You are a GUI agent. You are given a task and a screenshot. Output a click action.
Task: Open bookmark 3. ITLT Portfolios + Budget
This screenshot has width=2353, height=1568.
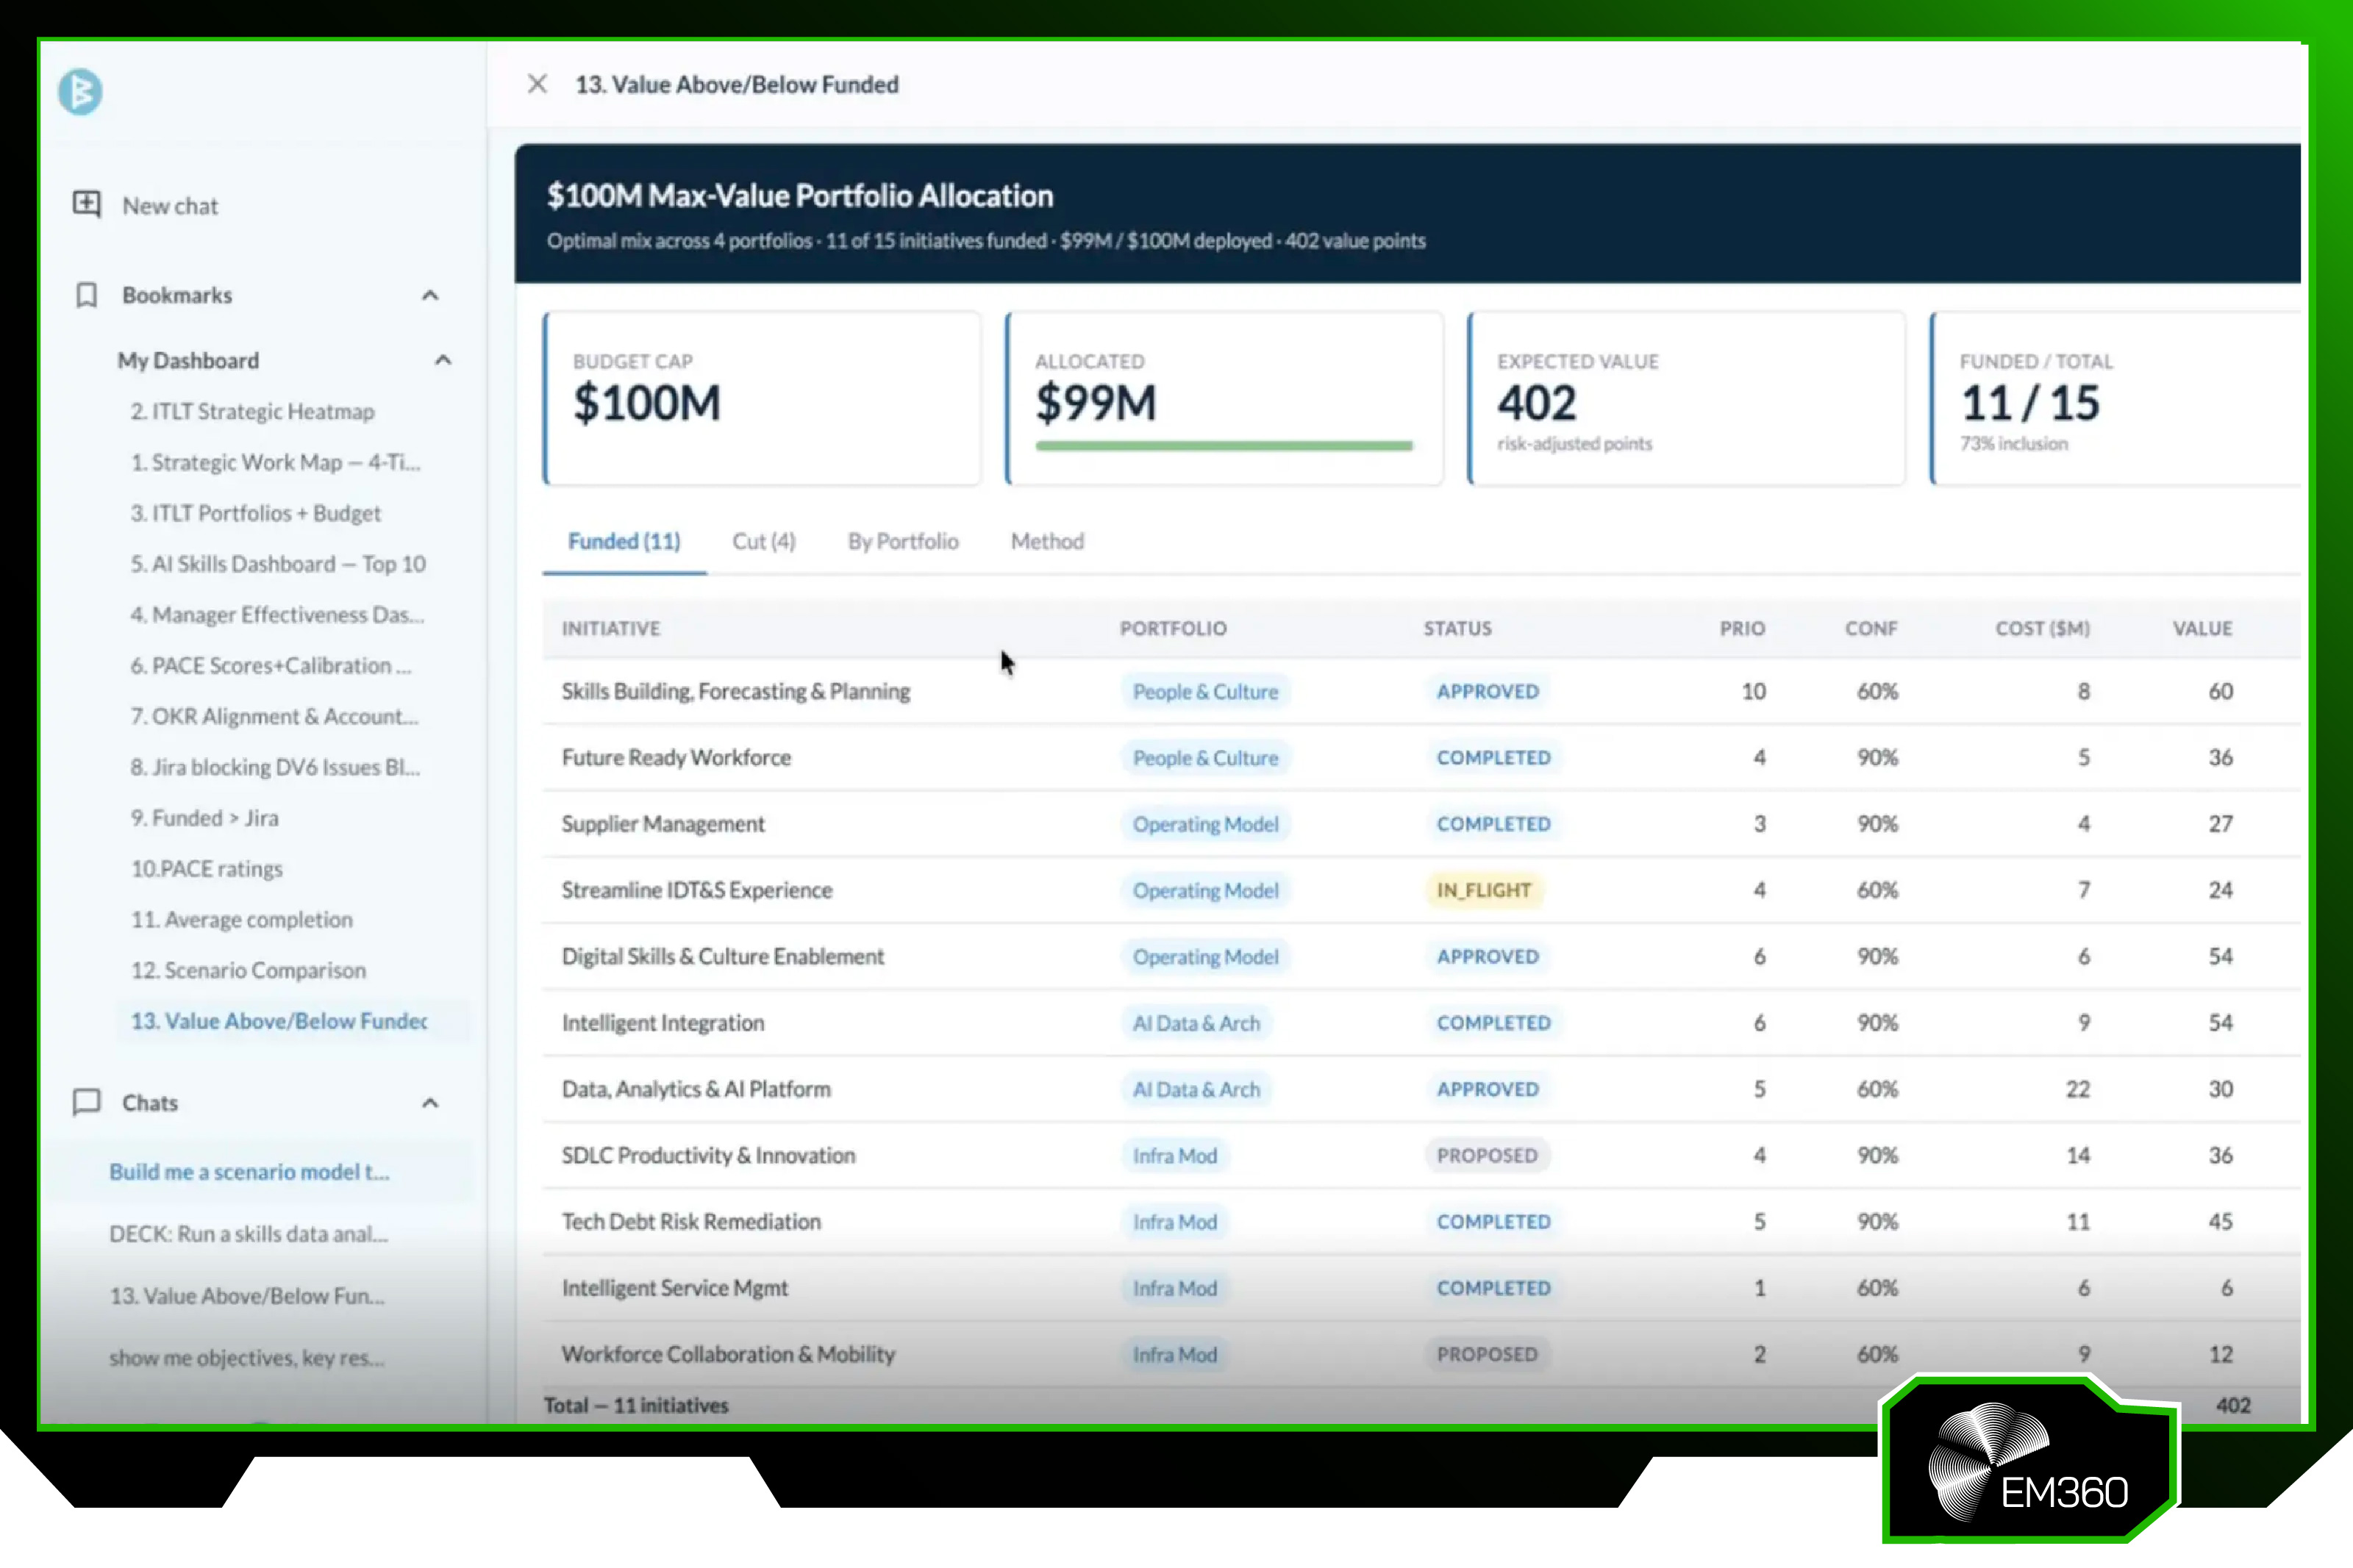click(x=255, y=513)
